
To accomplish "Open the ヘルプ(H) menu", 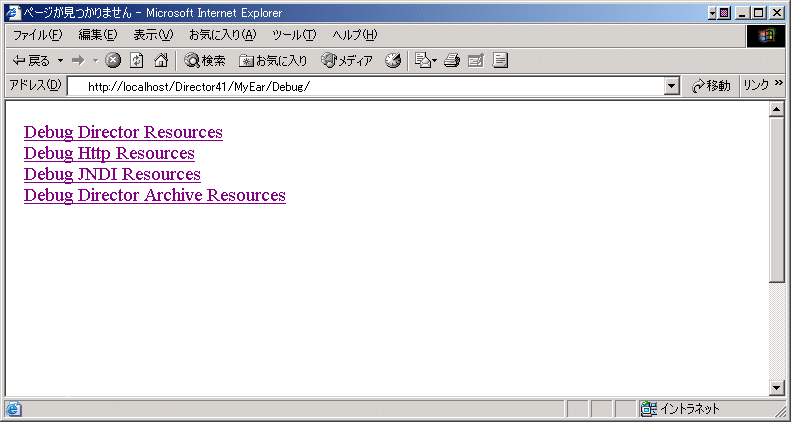I will pyautogui.click(x=355, y=35).
